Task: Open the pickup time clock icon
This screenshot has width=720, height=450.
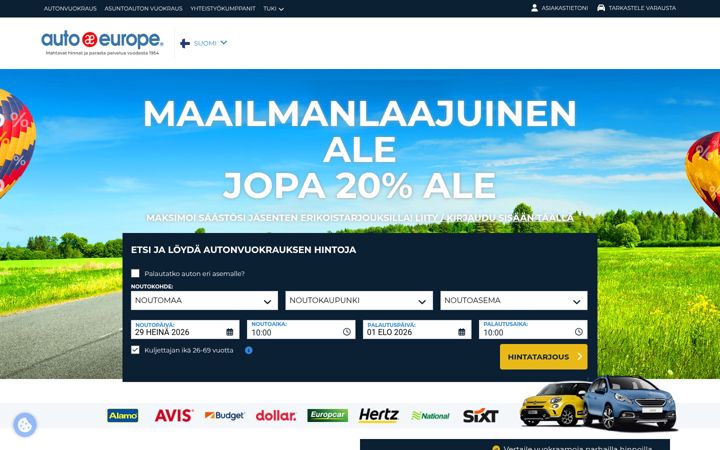Action: (347, 332)
